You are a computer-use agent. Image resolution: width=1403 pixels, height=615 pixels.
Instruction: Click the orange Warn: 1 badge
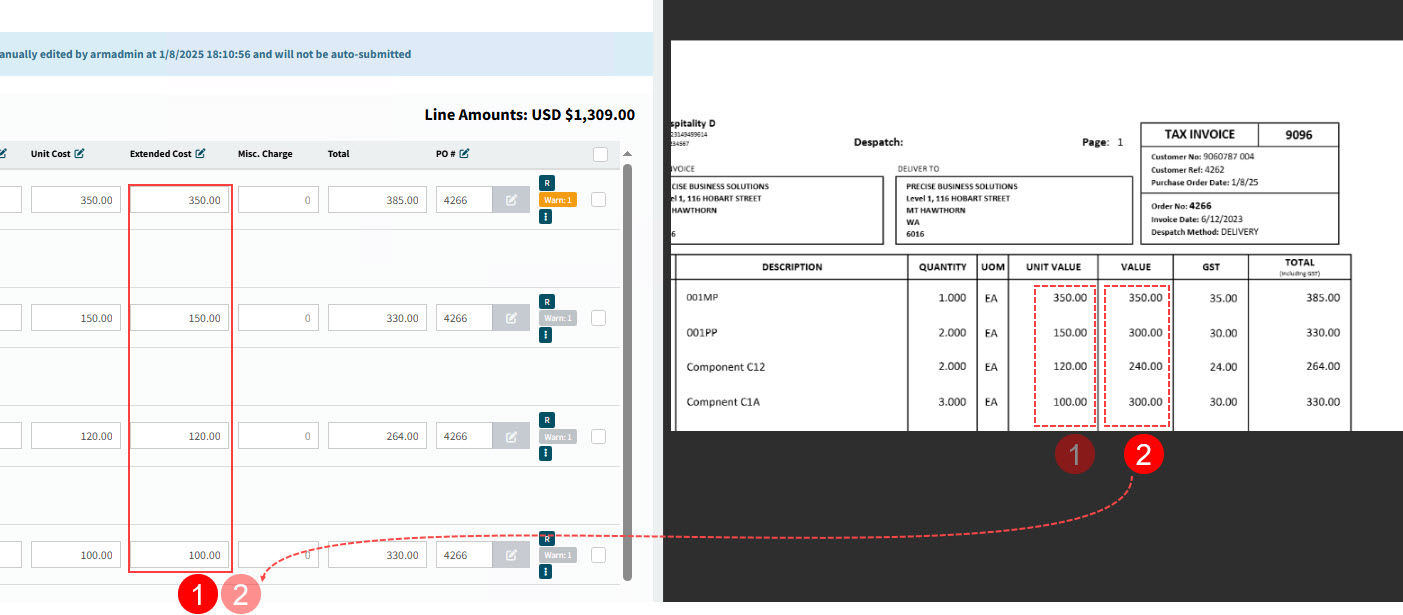pyautogui.click(x=557, y=200)
